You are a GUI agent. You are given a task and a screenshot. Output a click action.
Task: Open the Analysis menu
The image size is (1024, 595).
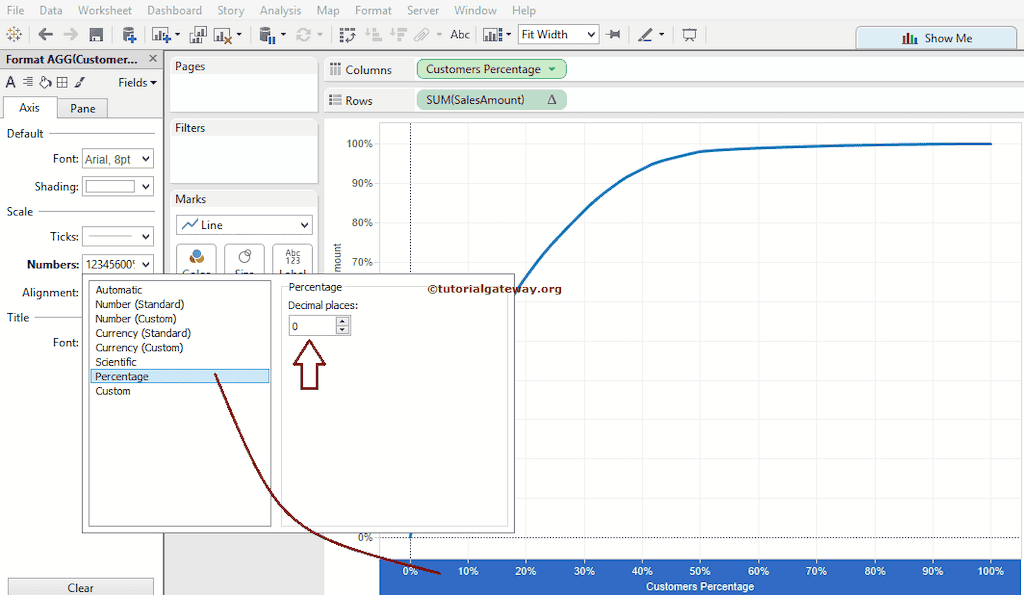click(280, 10)
